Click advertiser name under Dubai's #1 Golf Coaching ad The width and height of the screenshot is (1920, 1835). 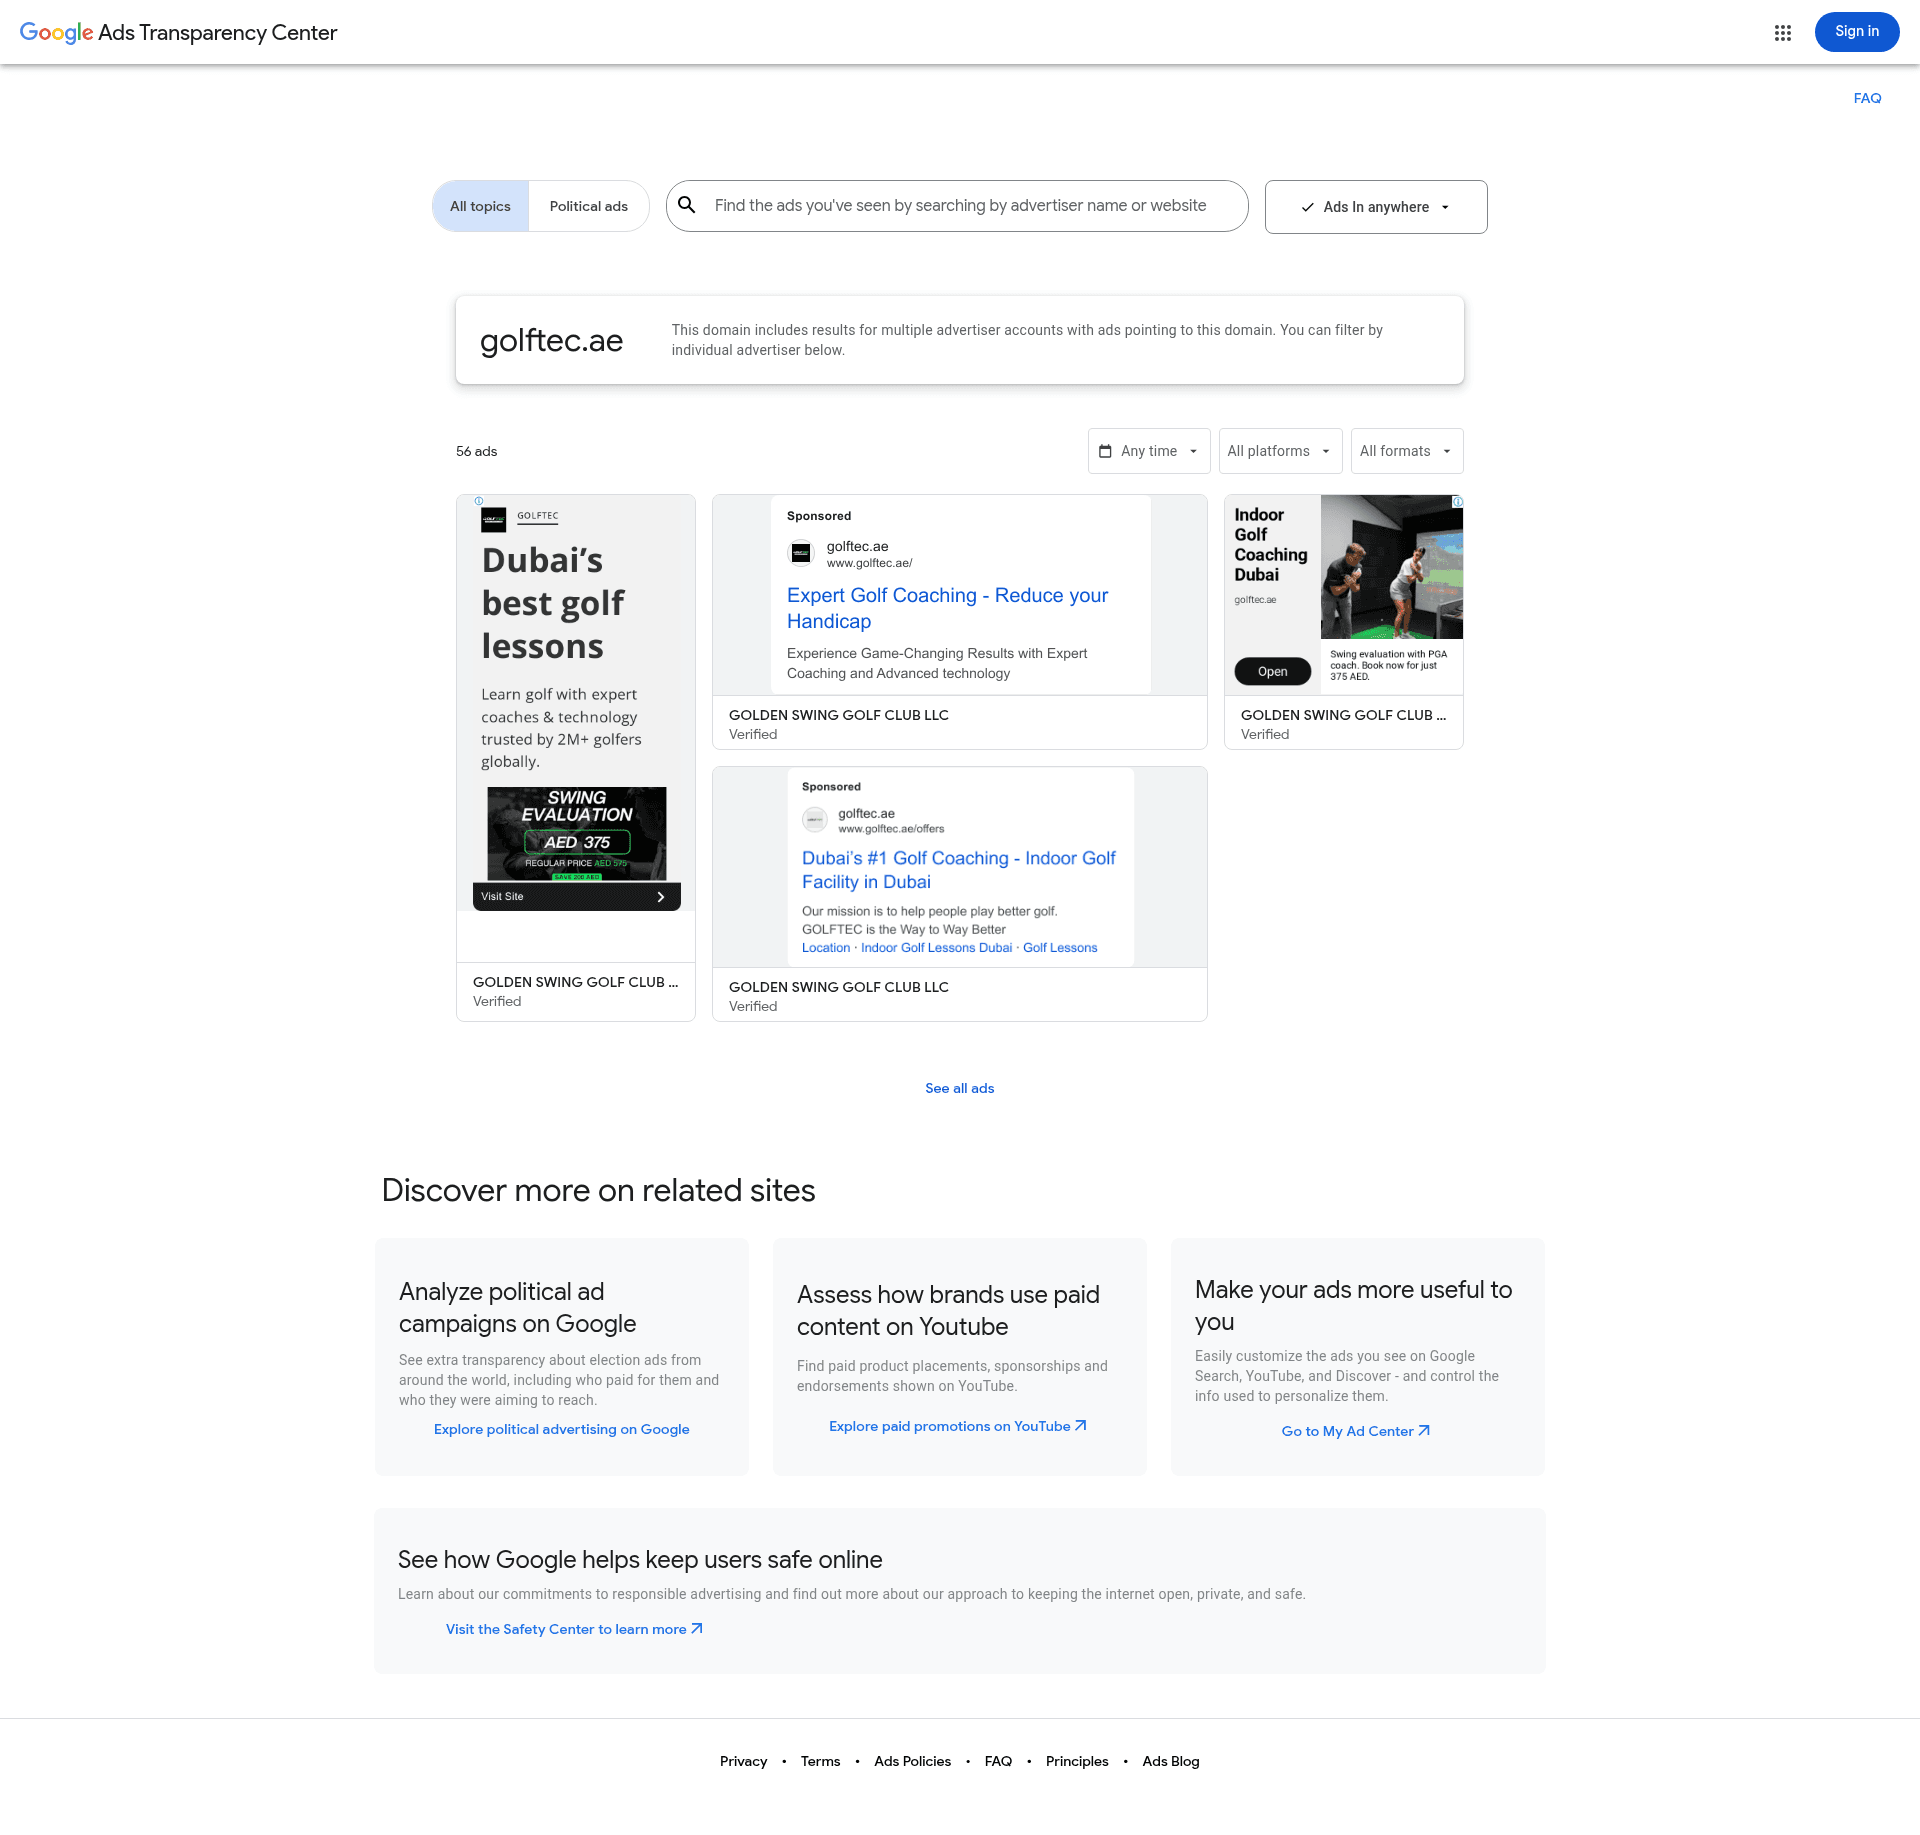point(839,987)
